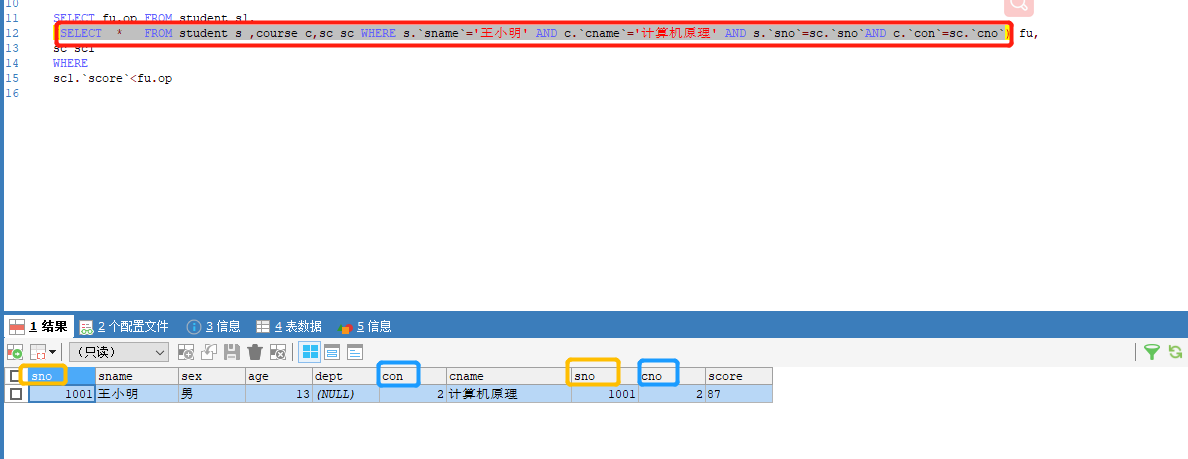Click the save changes floppy icon
Viewport: 1188px width, 459px height.
coord(232,352)
